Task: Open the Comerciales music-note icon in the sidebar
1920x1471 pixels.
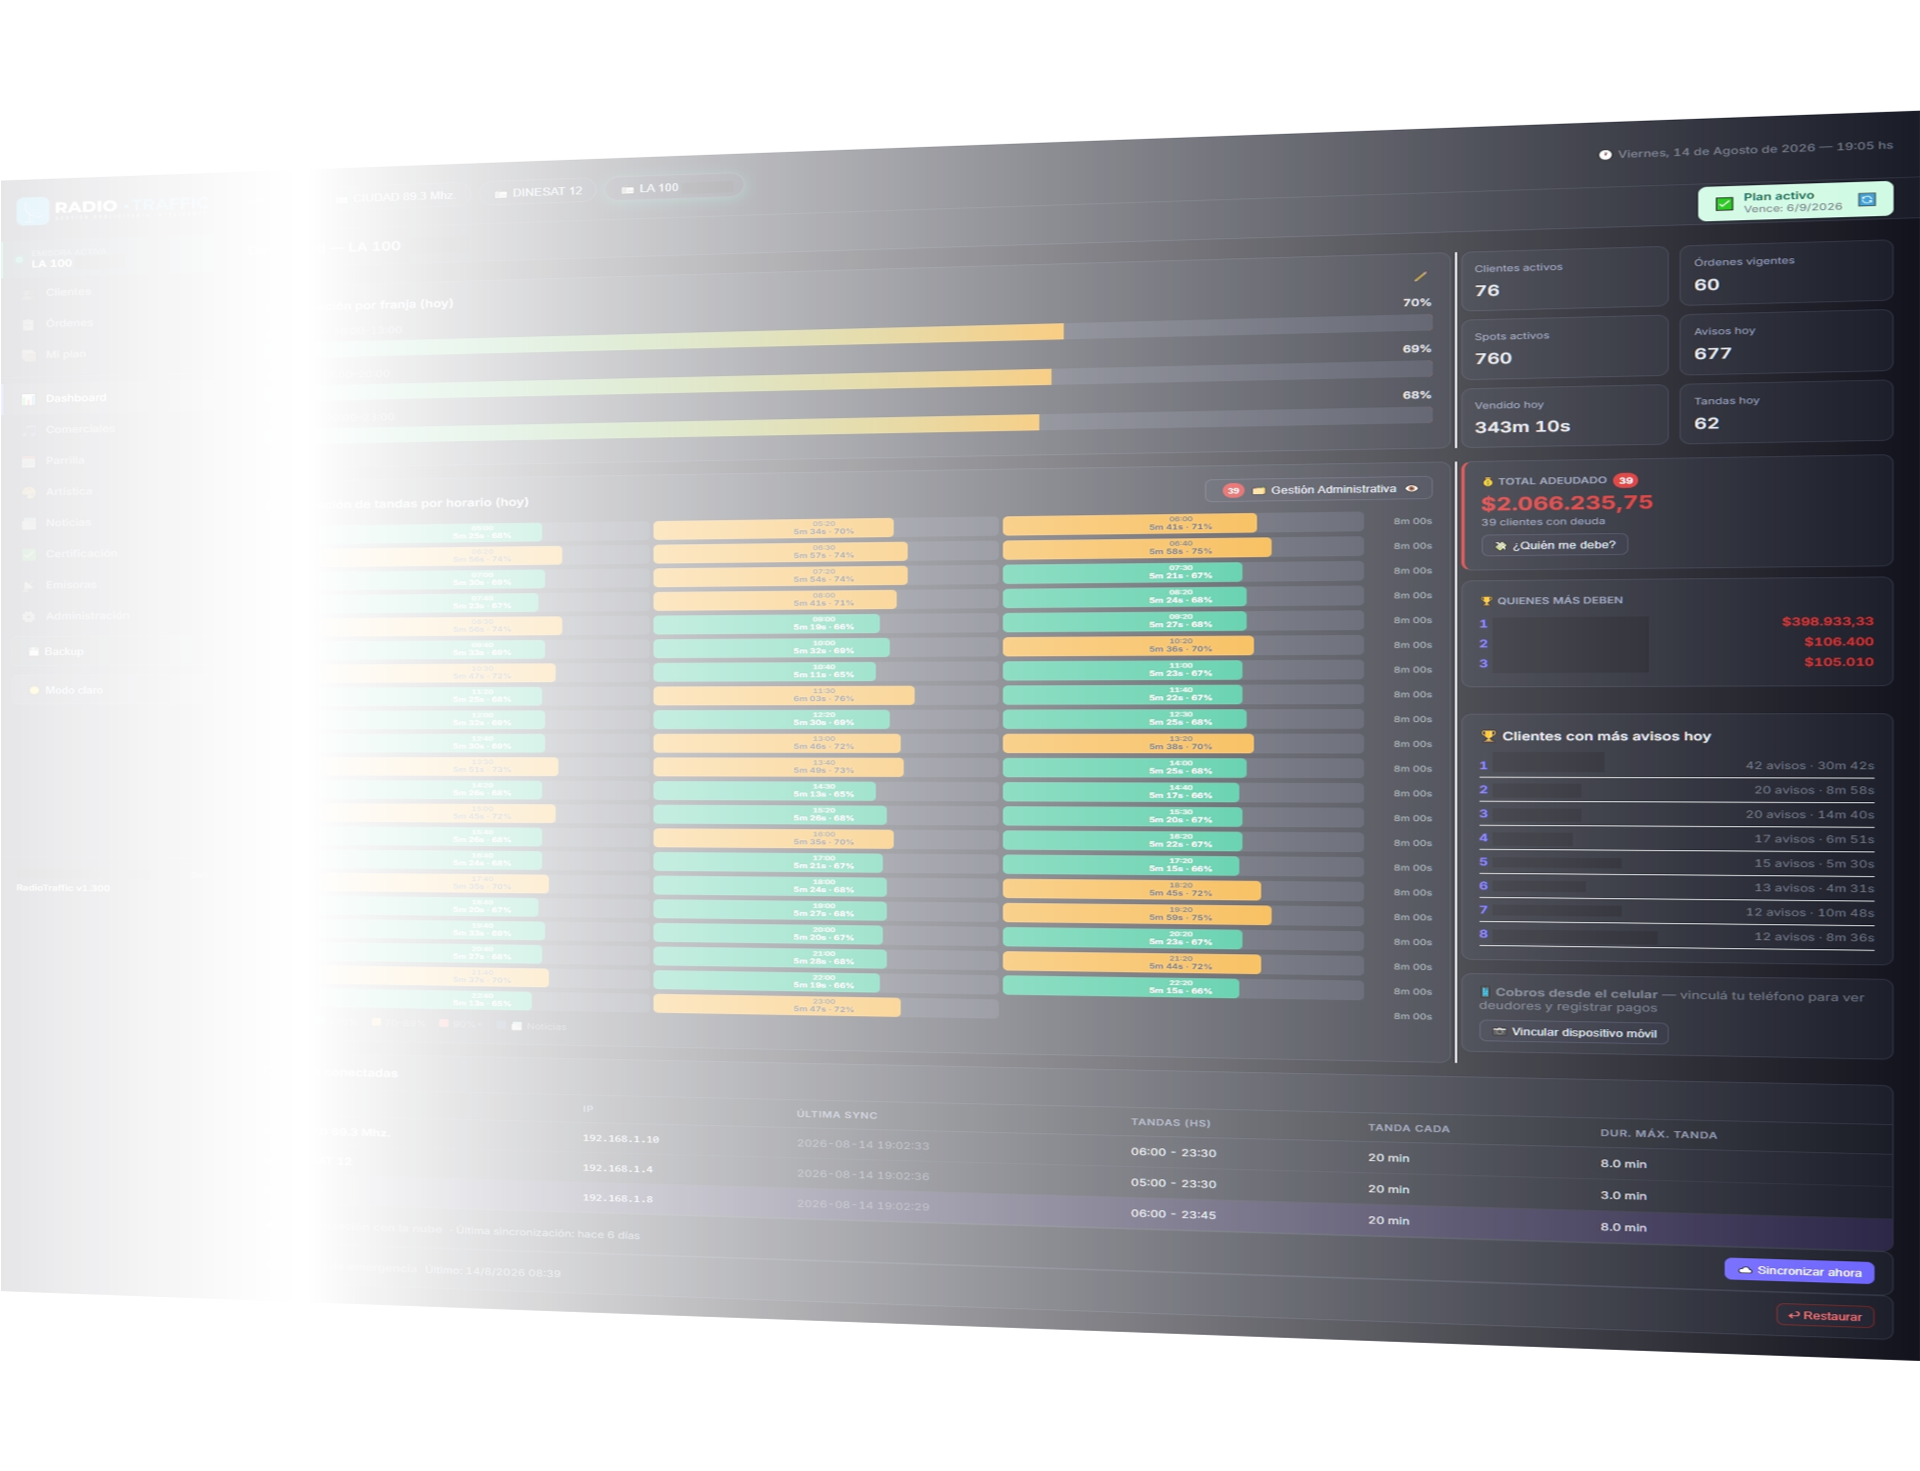Action: (28, 430)
